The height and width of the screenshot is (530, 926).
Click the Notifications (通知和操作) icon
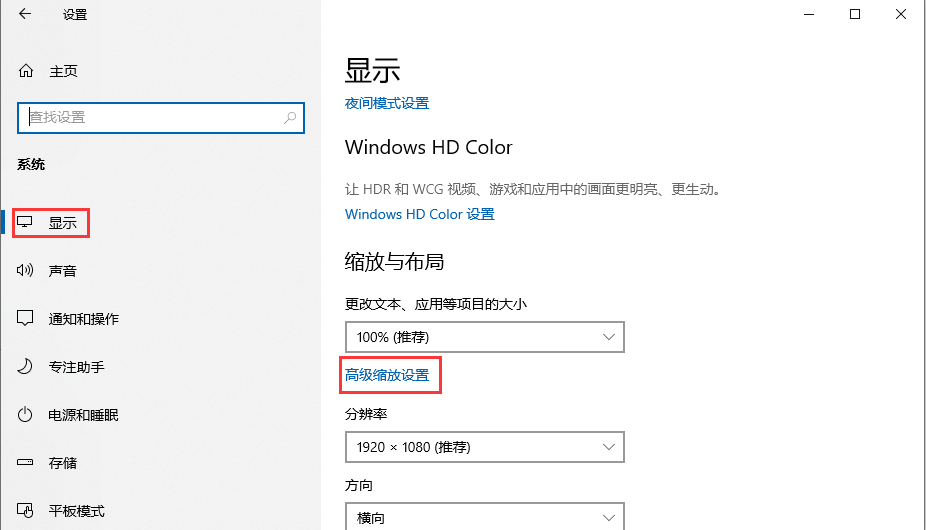point(26,319)
